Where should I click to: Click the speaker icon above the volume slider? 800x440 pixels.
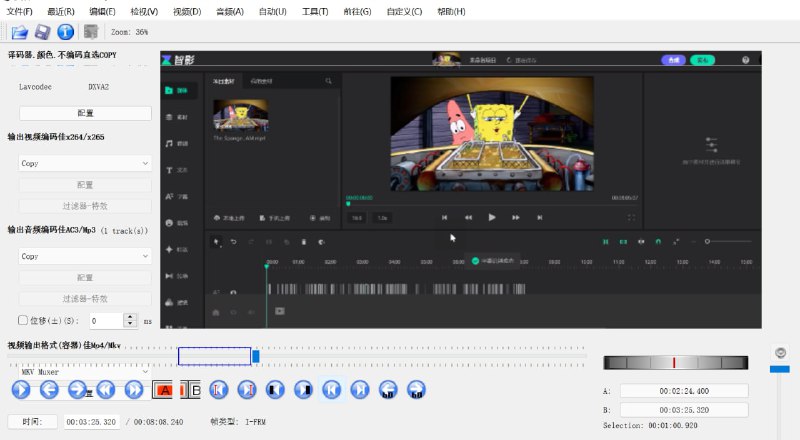coord(780,353)
